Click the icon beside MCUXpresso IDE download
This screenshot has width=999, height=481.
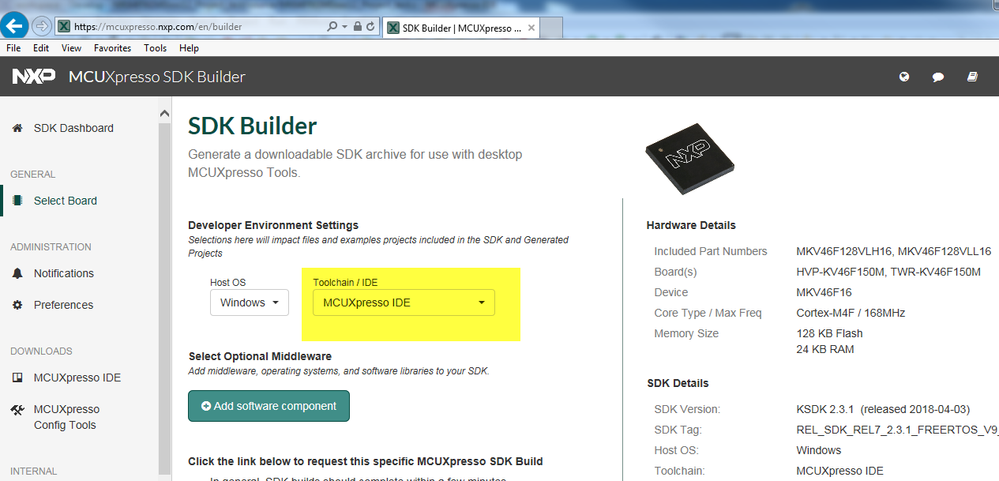pyautogui.click(x=17, y=378)
